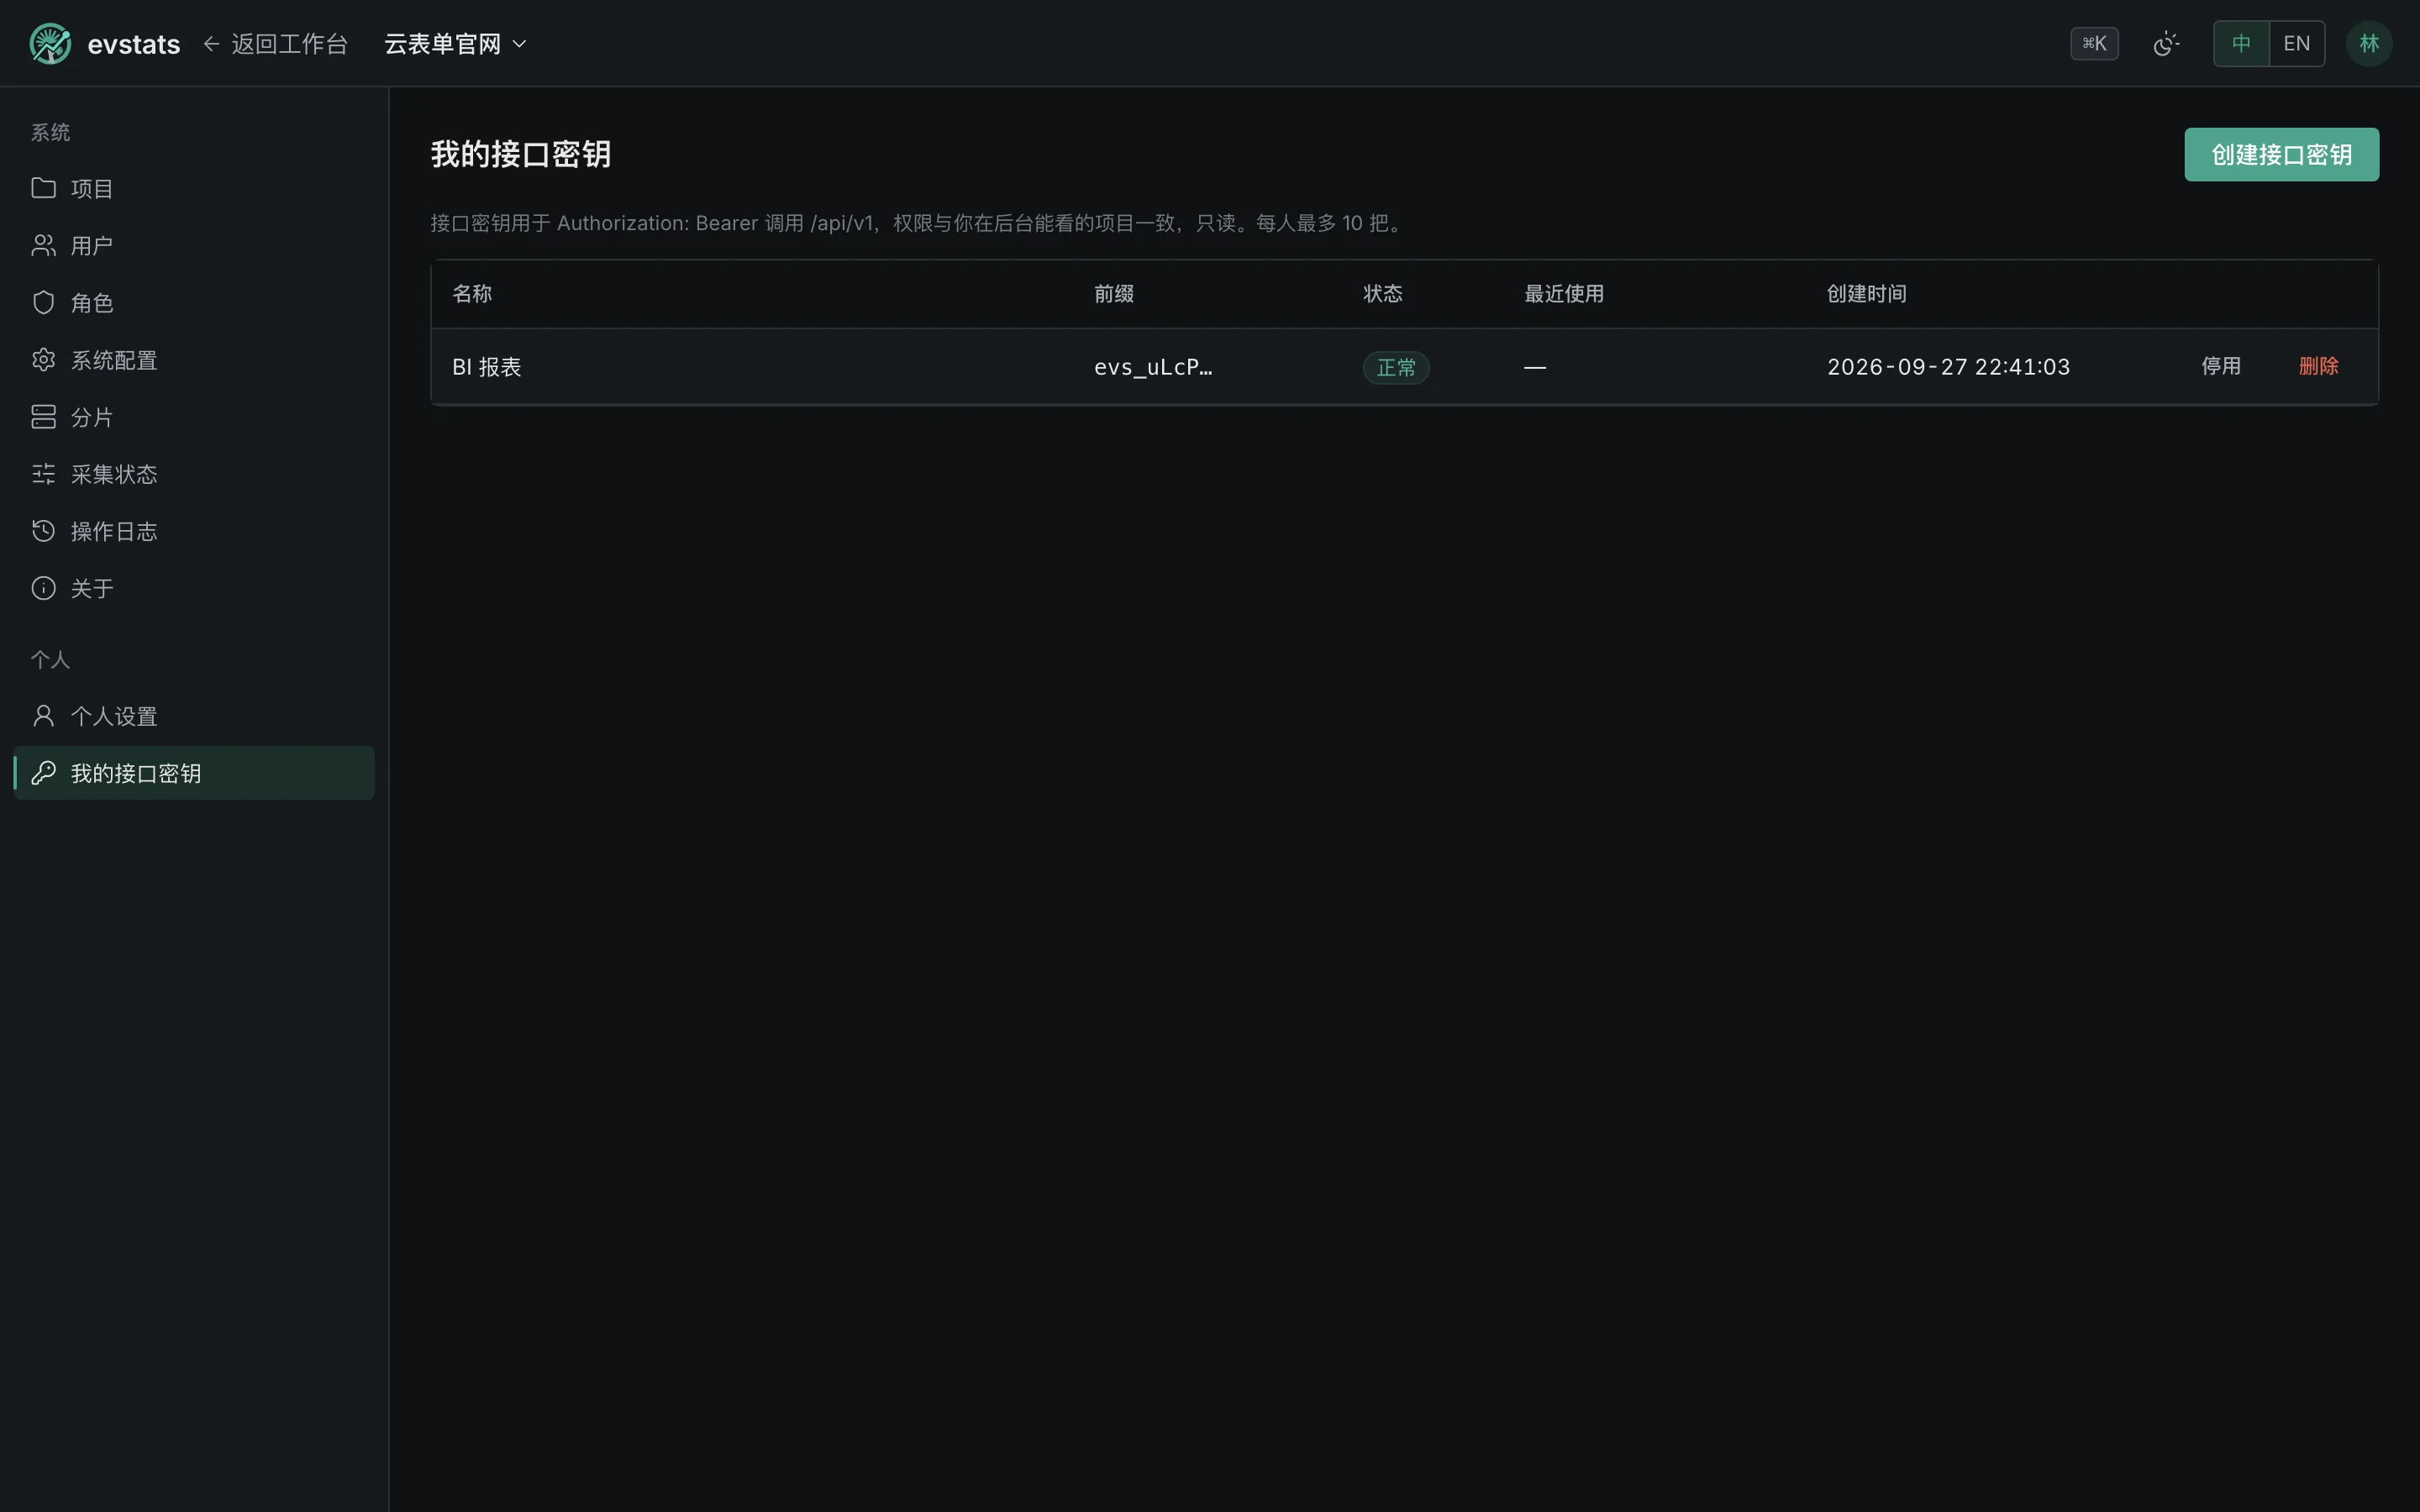
Task: Open 个人设置 in the sidebar
Action: (x=194, y=716)
